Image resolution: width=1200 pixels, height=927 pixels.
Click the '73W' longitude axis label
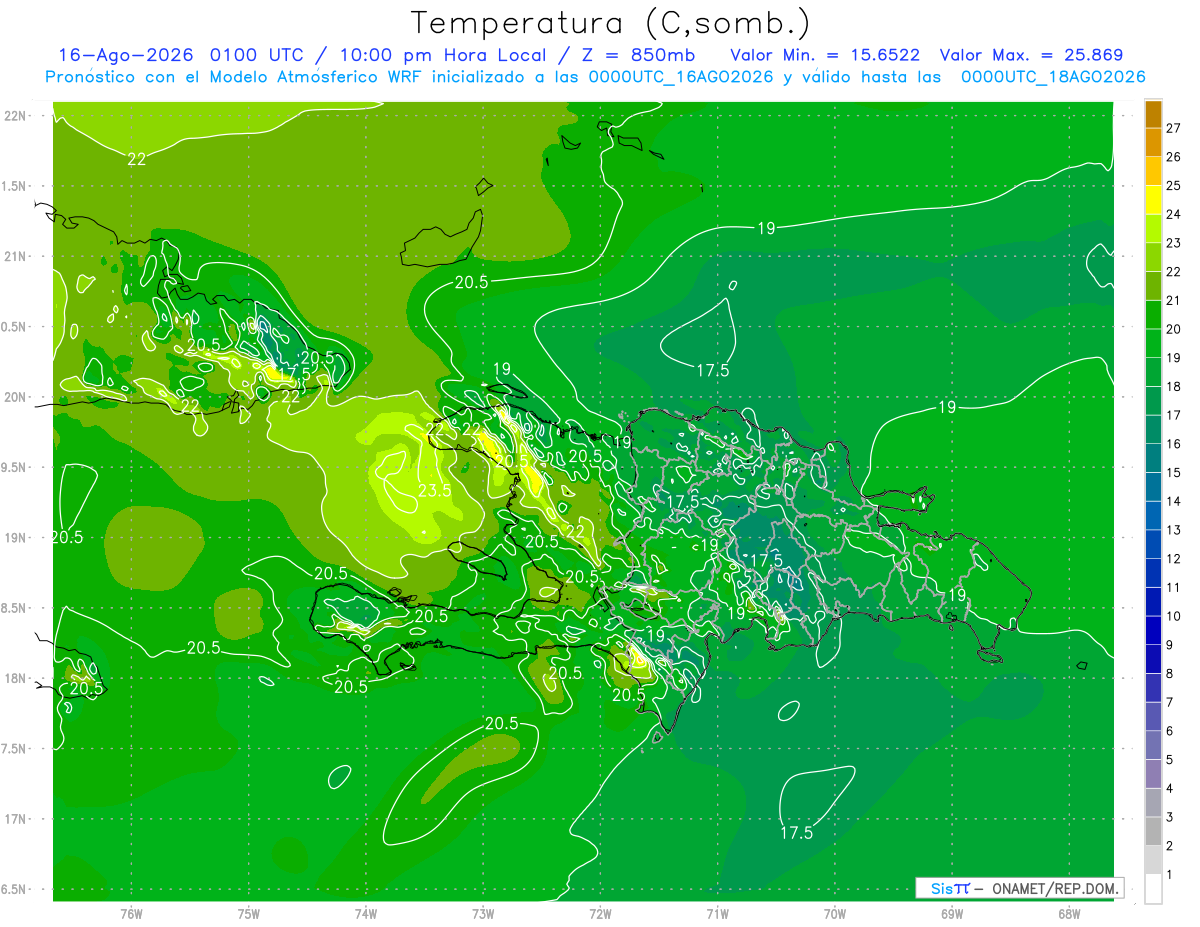pyautogui.click(x=483, y=913)
